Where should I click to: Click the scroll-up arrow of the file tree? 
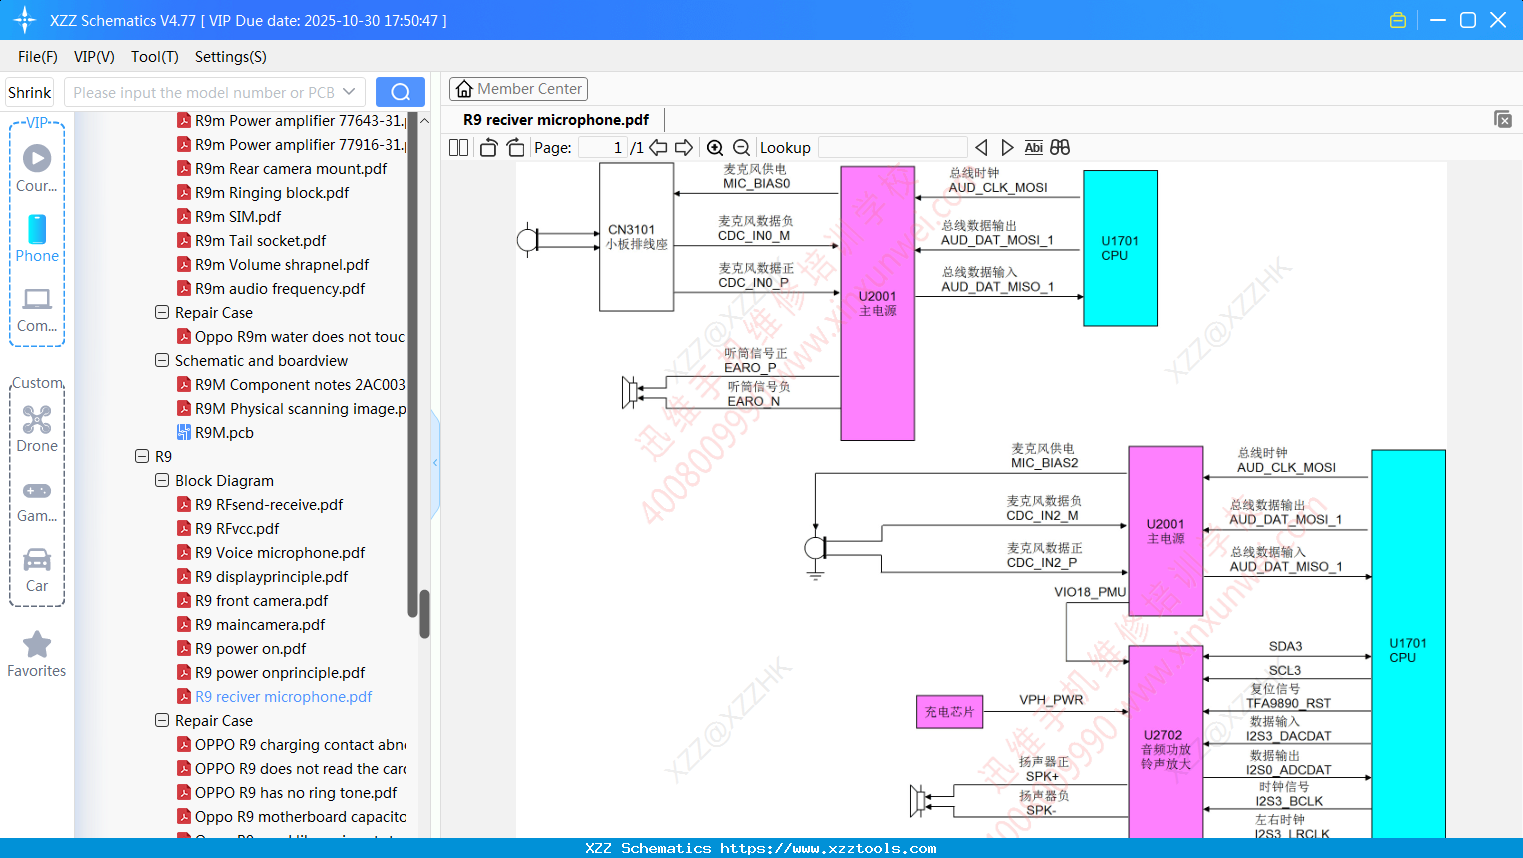424,121
